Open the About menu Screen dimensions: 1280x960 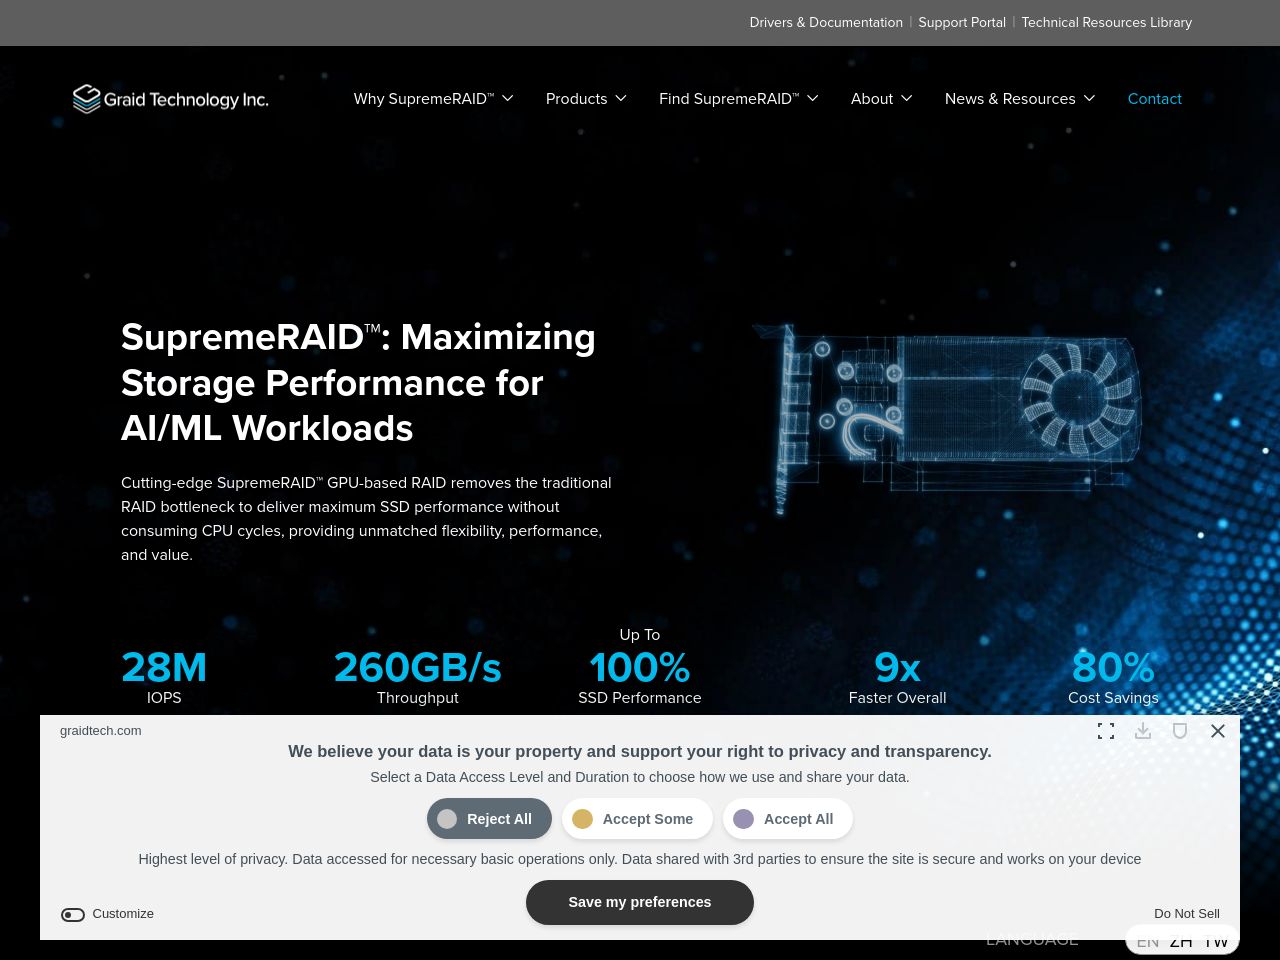(881, 99)
